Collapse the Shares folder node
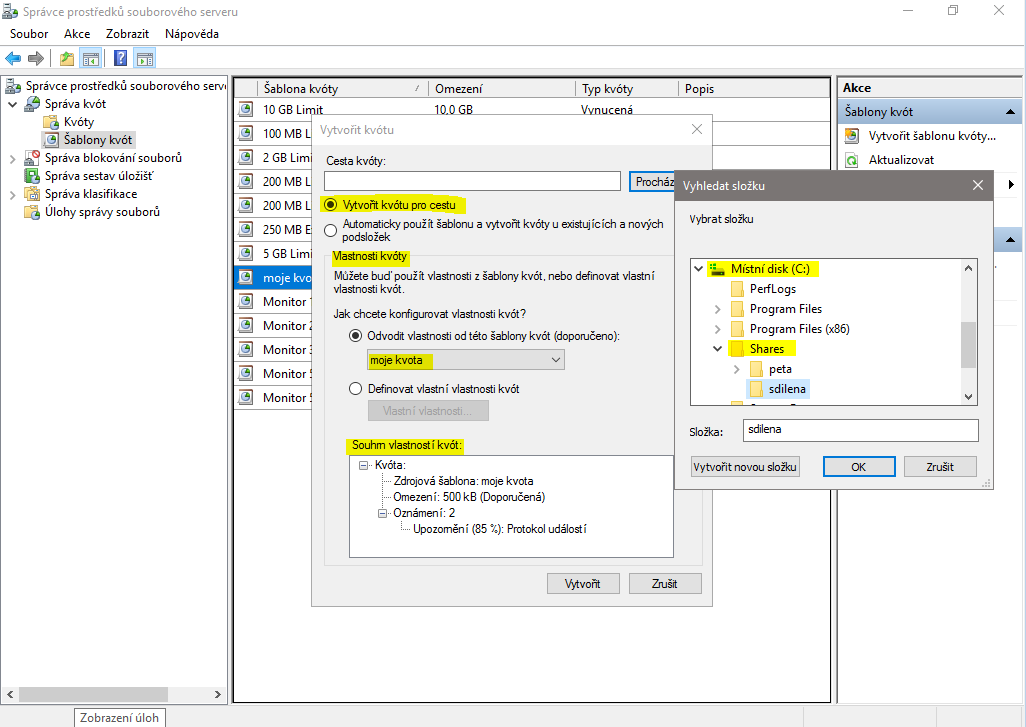Image resolution: width=1026 pixels, height=727 pixels. [717, 349]
